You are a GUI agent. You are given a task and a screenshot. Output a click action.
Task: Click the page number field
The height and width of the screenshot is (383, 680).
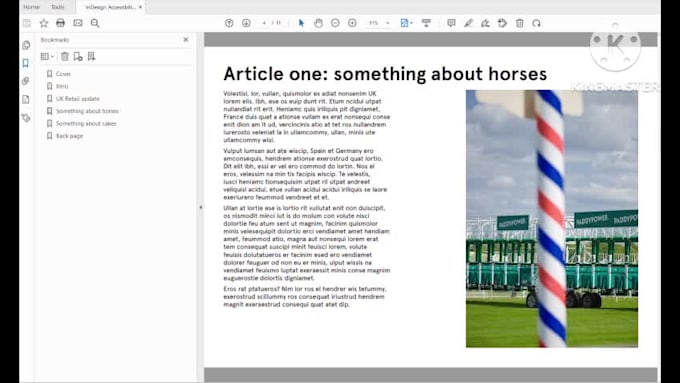(x=265, y=23)
